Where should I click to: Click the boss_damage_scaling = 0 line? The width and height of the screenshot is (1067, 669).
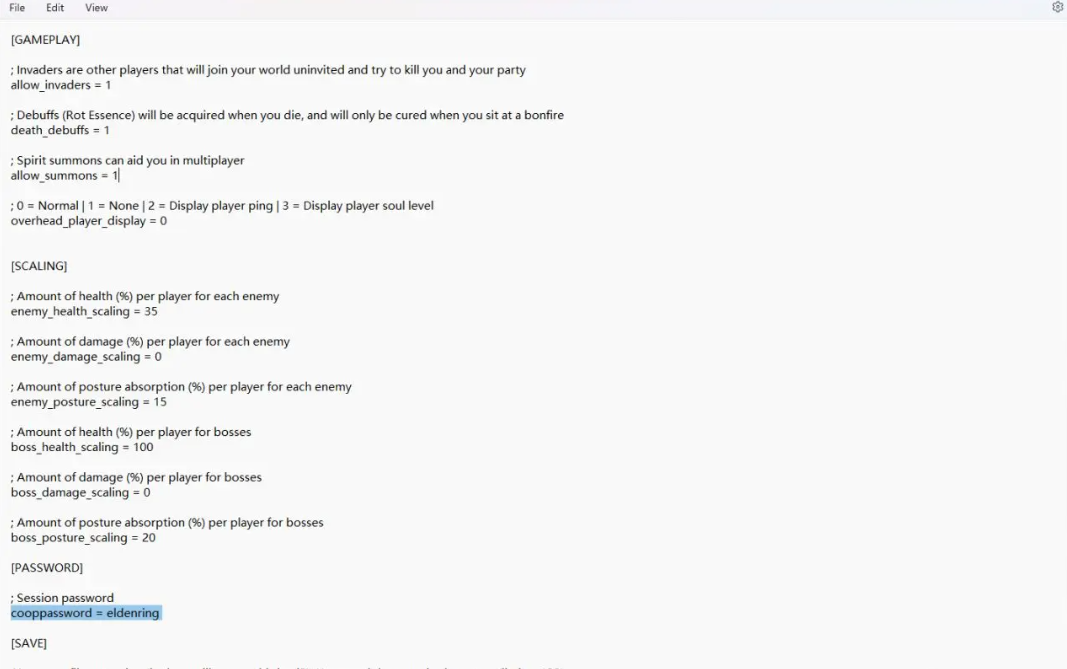[x=80, y=492]
